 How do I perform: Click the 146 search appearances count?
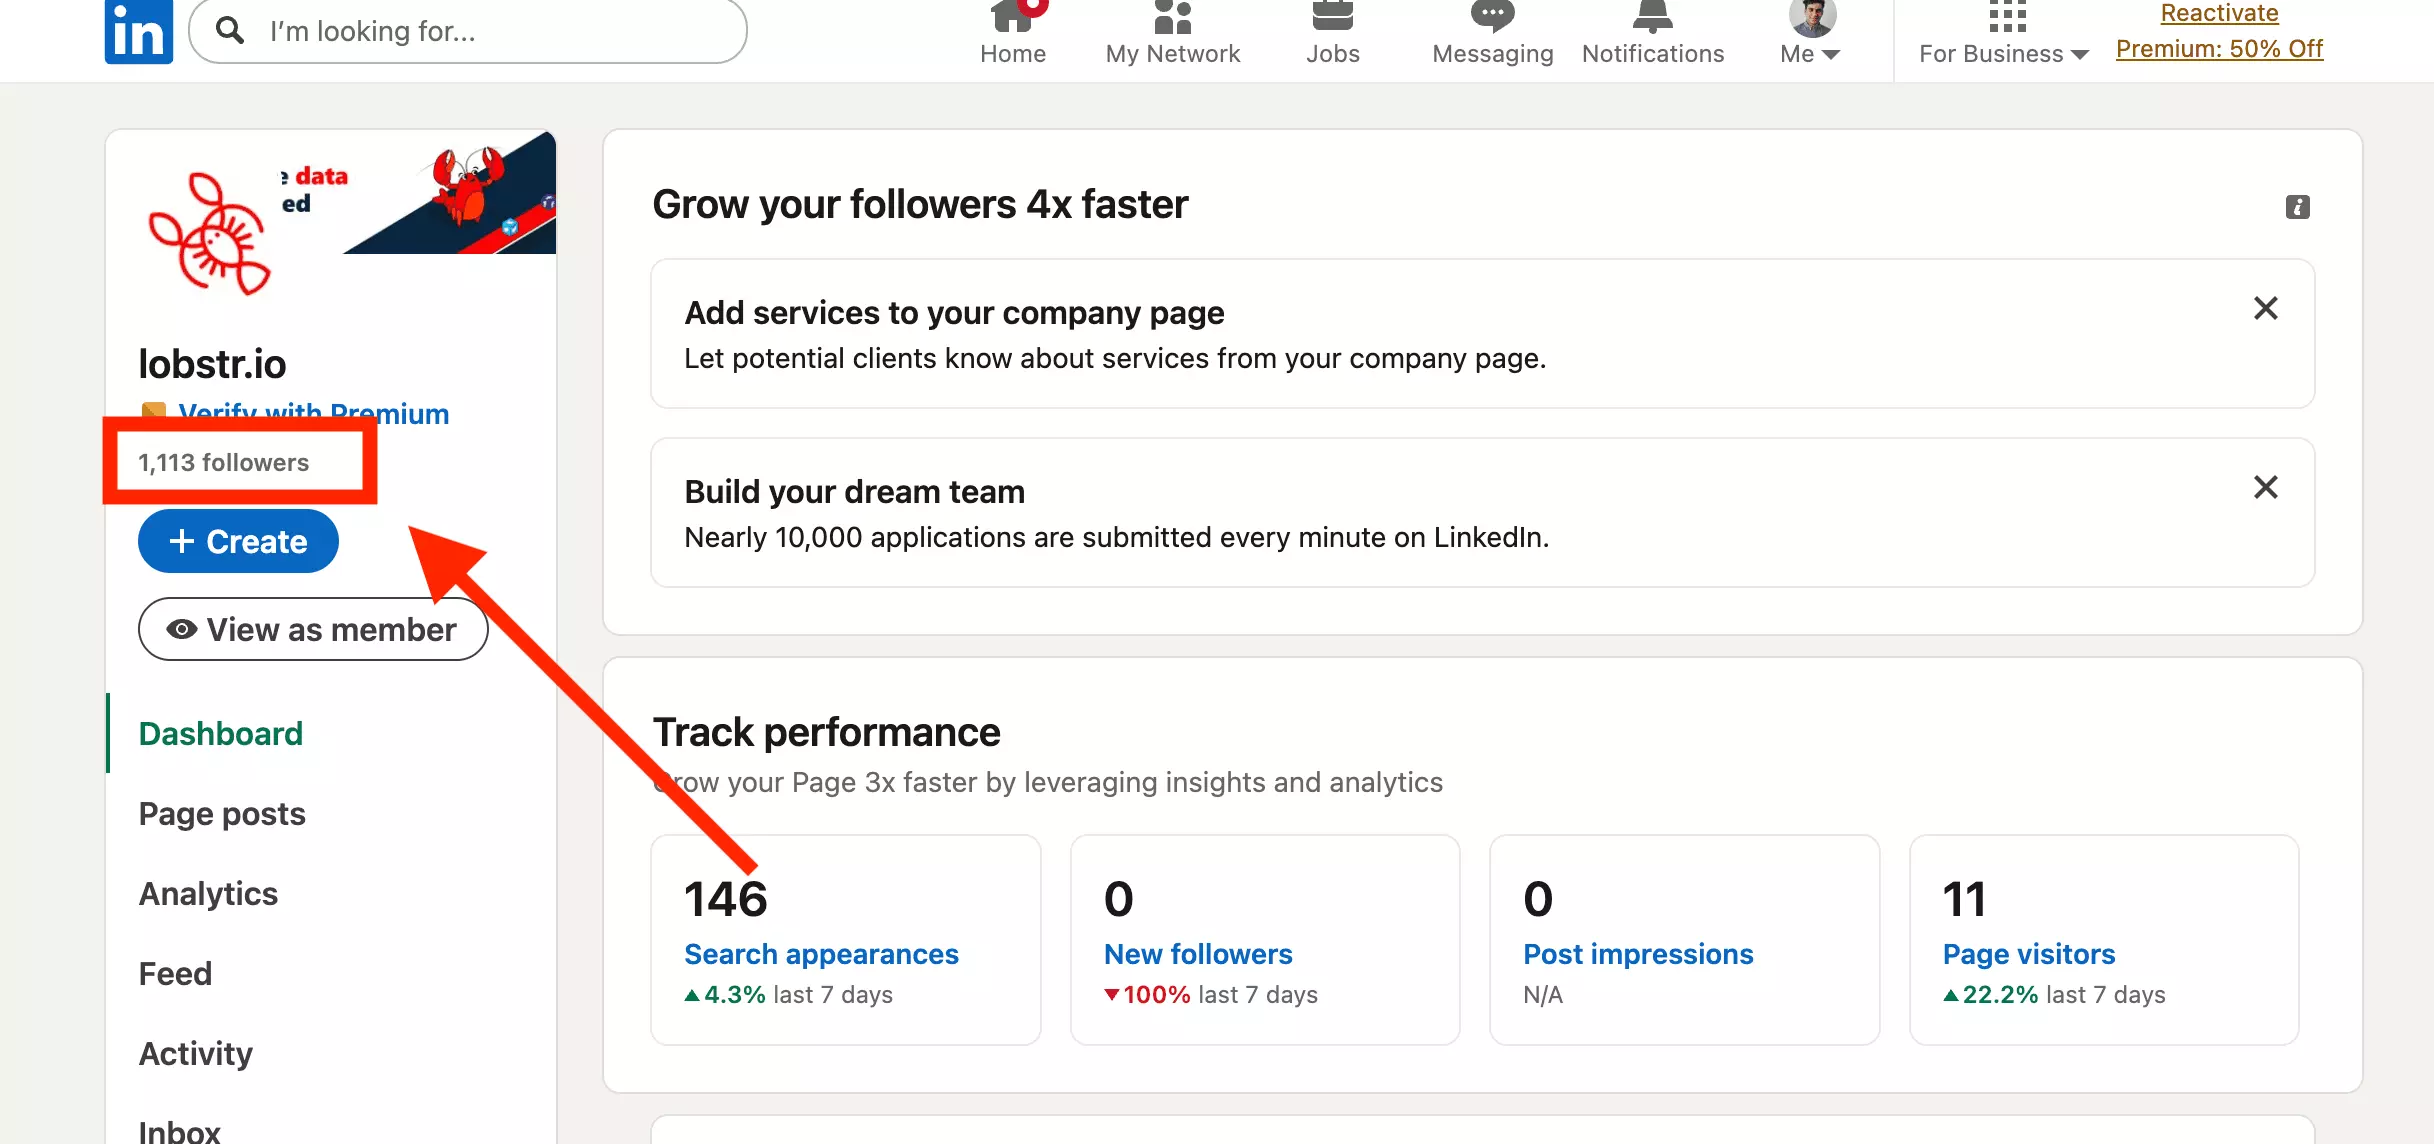pyautogui.click(x=725, y=898)
